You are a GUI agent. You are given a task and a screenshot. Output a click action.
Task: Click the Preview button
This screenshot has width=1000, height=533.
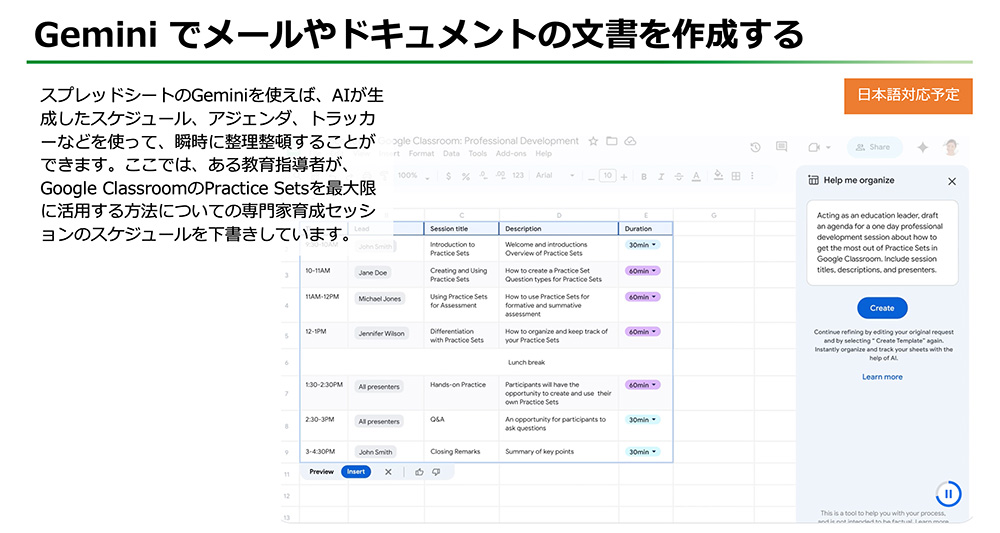pos(321,472)
